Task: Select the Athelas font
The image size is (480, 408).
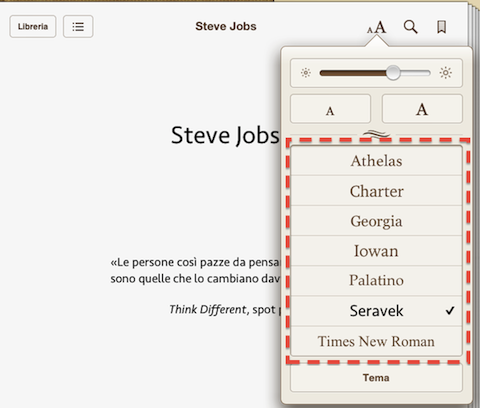Action: tap(376, 161)
